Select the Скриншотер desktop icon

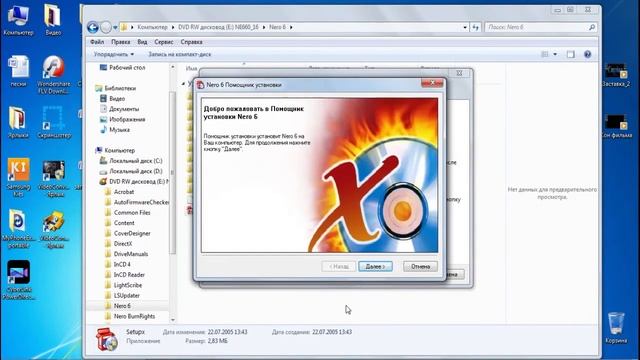tap(53, 122)
